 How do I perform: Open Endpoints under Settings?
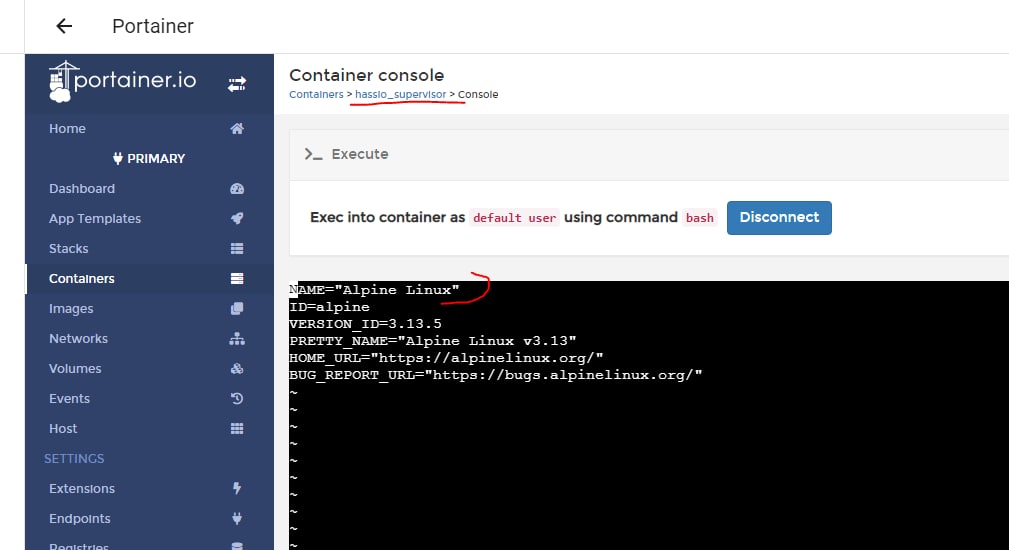coord(79,518)
